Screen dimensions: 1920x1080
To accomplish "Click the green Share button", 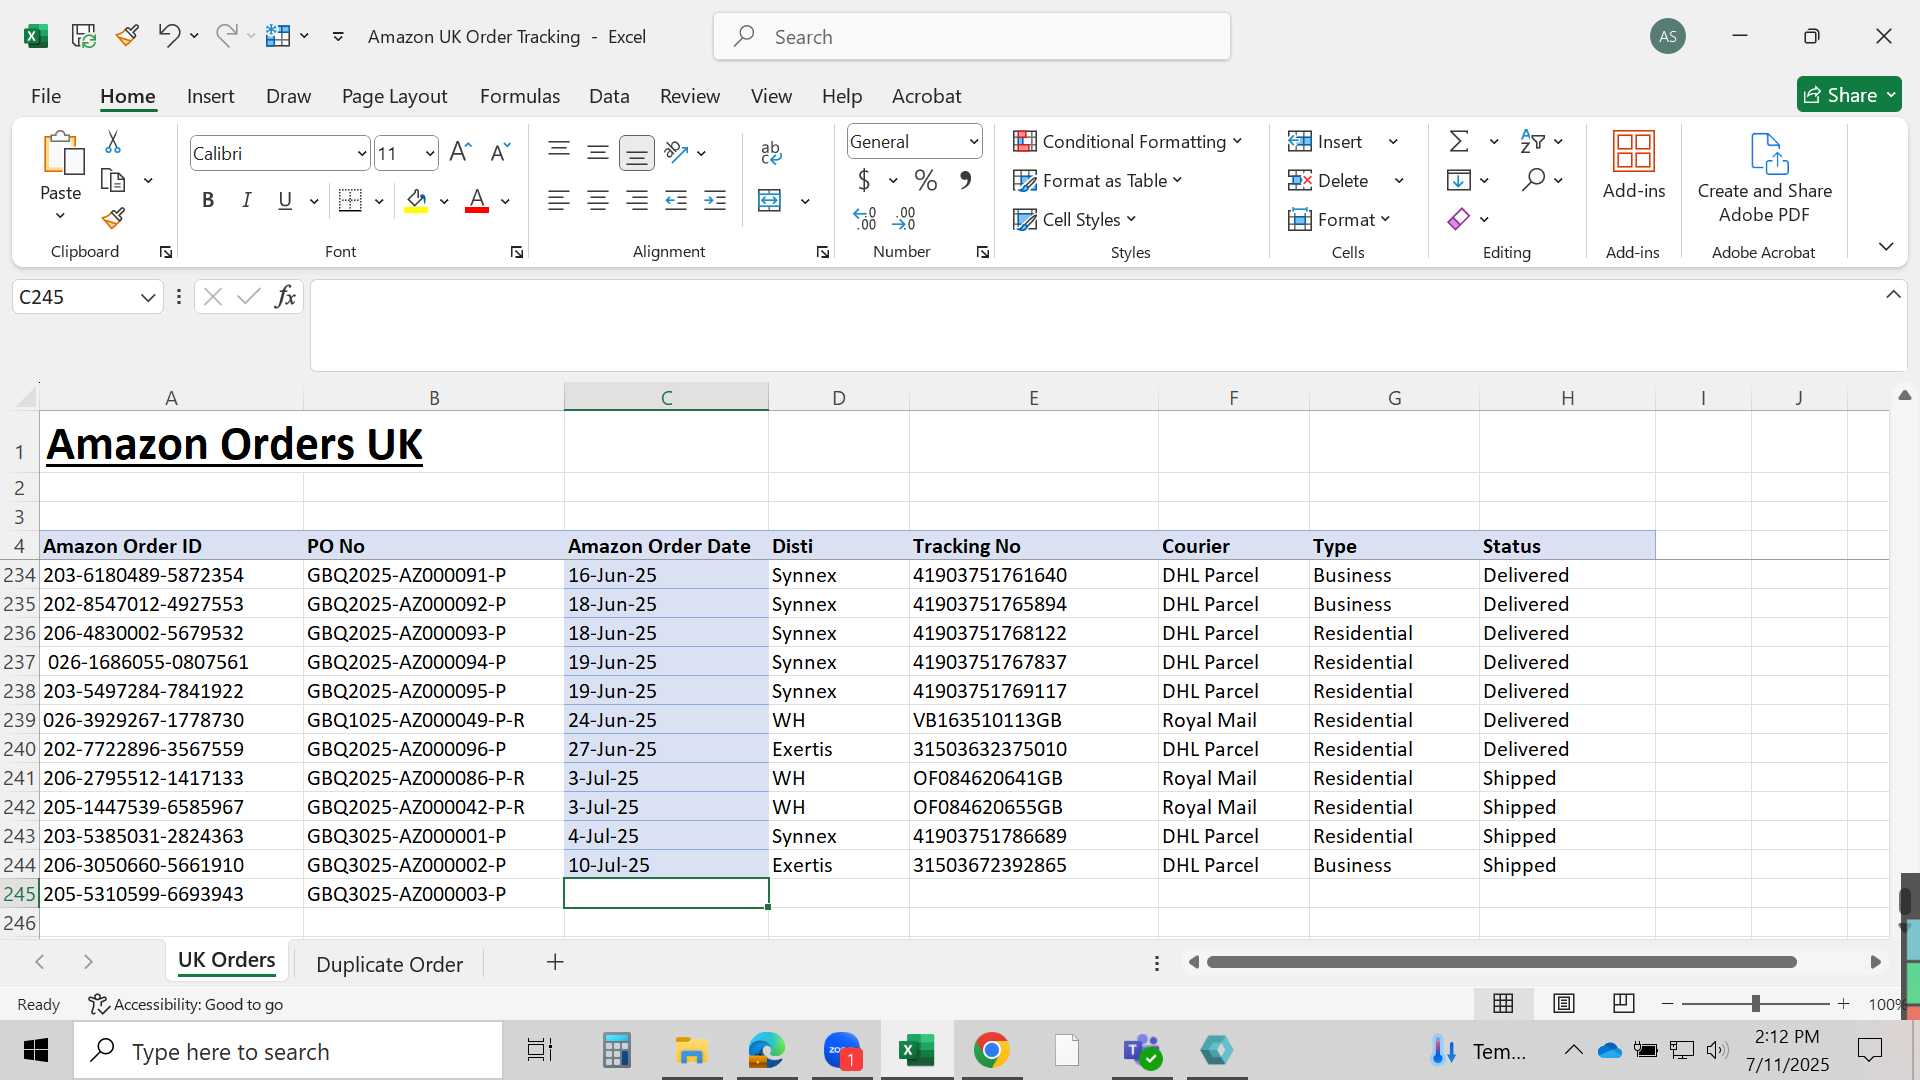I will pyautogui.click(x=1849, y=95).
